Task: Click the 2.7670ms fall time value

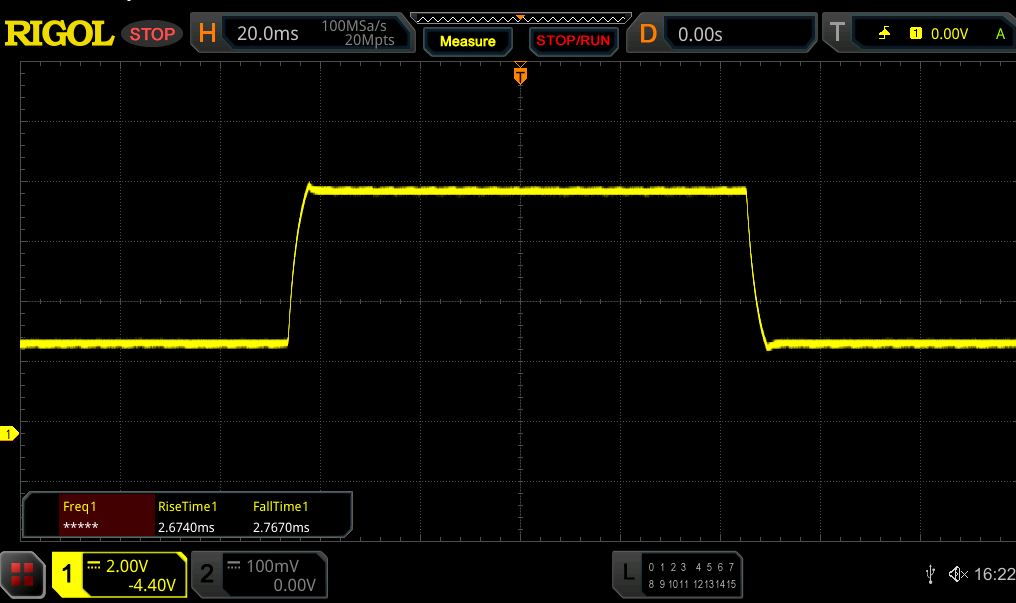Action: pyautogui.click(x=281, y=527)
